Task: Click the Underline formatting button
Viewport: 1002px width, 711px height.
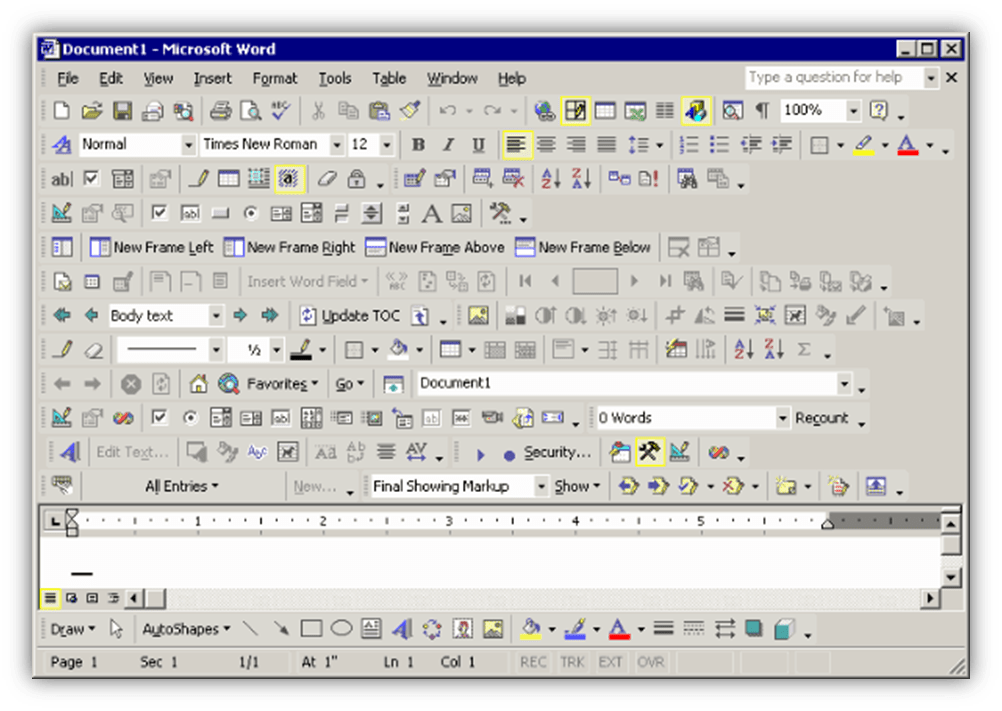Action: [479, 145]
